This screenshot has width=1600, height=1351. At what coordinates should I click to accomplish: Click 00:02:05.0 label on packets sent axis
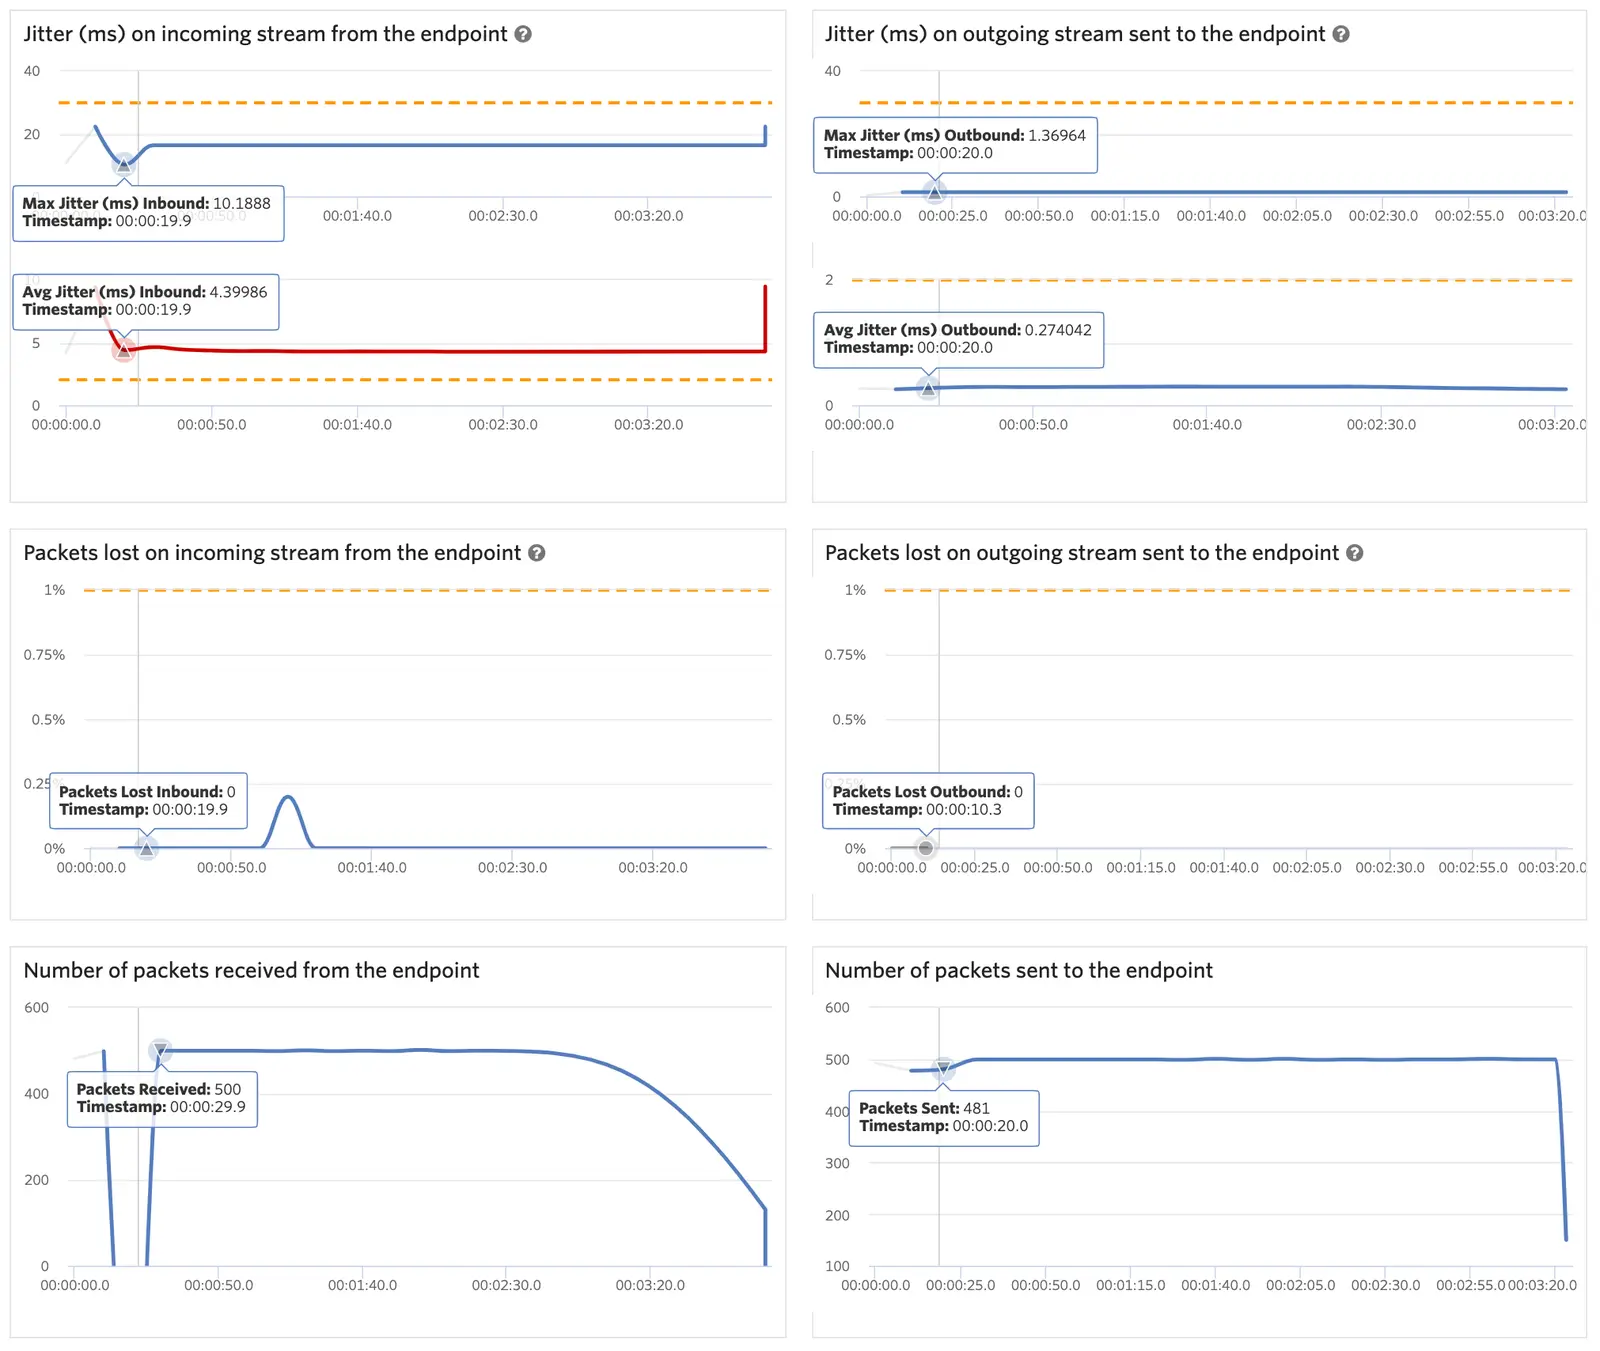[1300, 1285]
